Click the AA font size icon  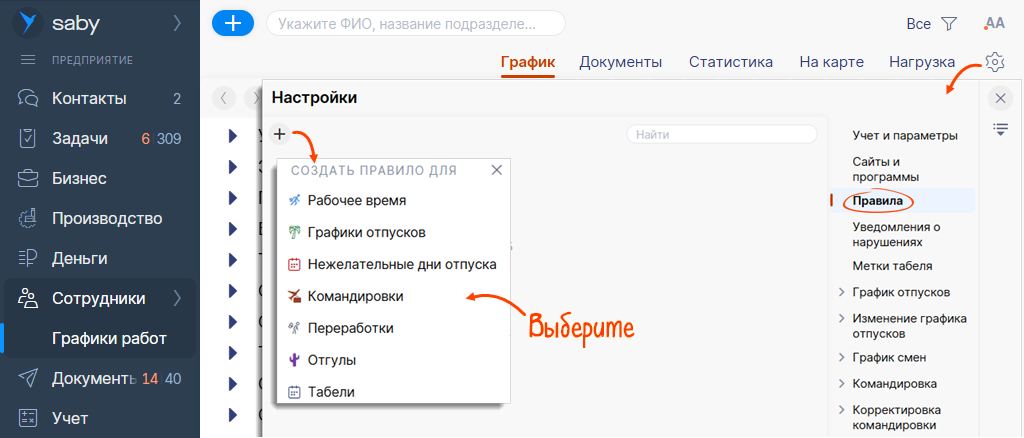[x=994, y=23]
